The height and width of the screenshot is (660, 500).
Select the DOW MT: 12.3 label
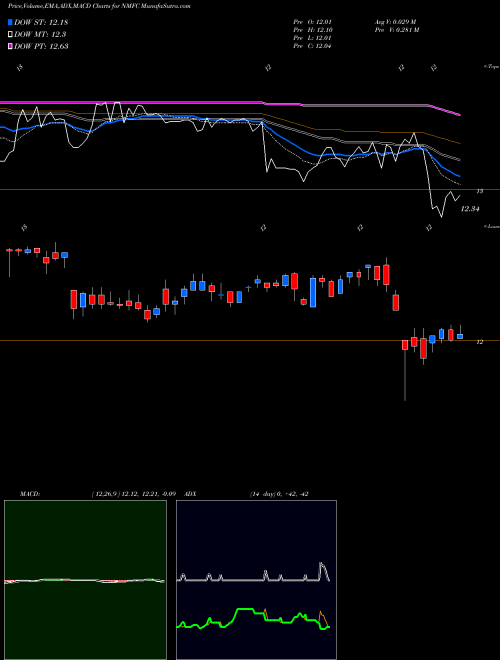point(40,35)
